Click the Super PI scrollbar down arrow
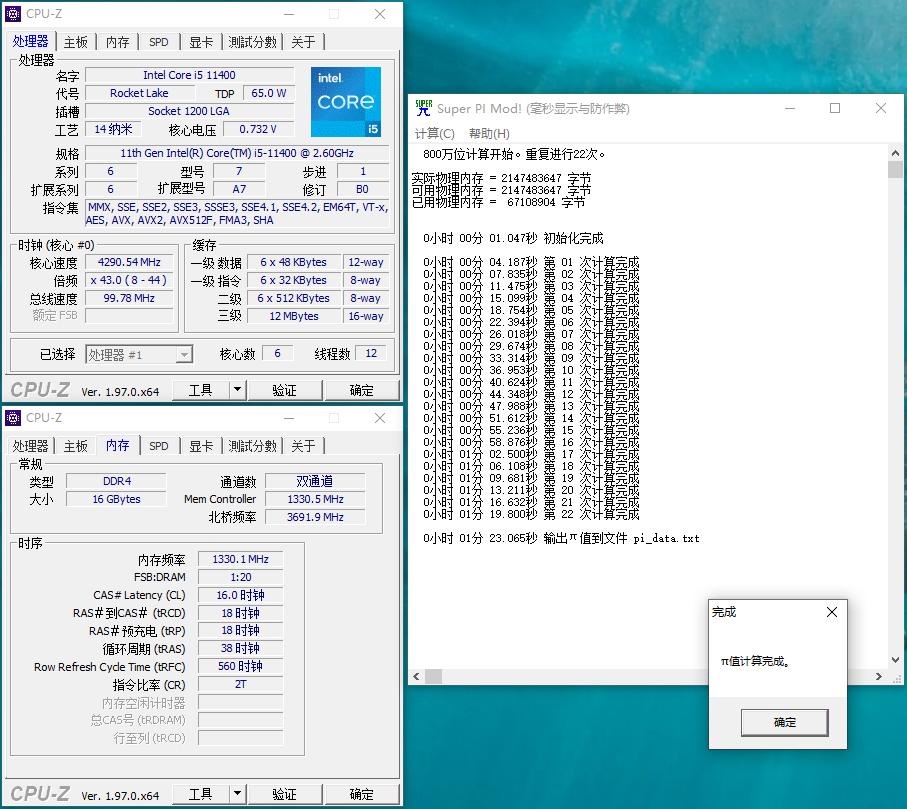This screenshot has width=907, height=809. pyautogui.click(x=895, y=659)
